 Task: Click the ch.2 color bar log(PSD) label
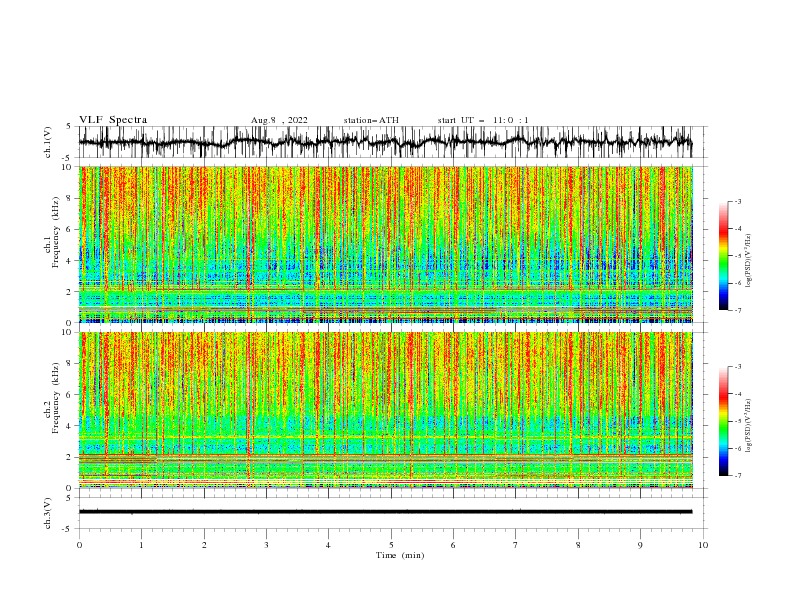pos(748,426)
